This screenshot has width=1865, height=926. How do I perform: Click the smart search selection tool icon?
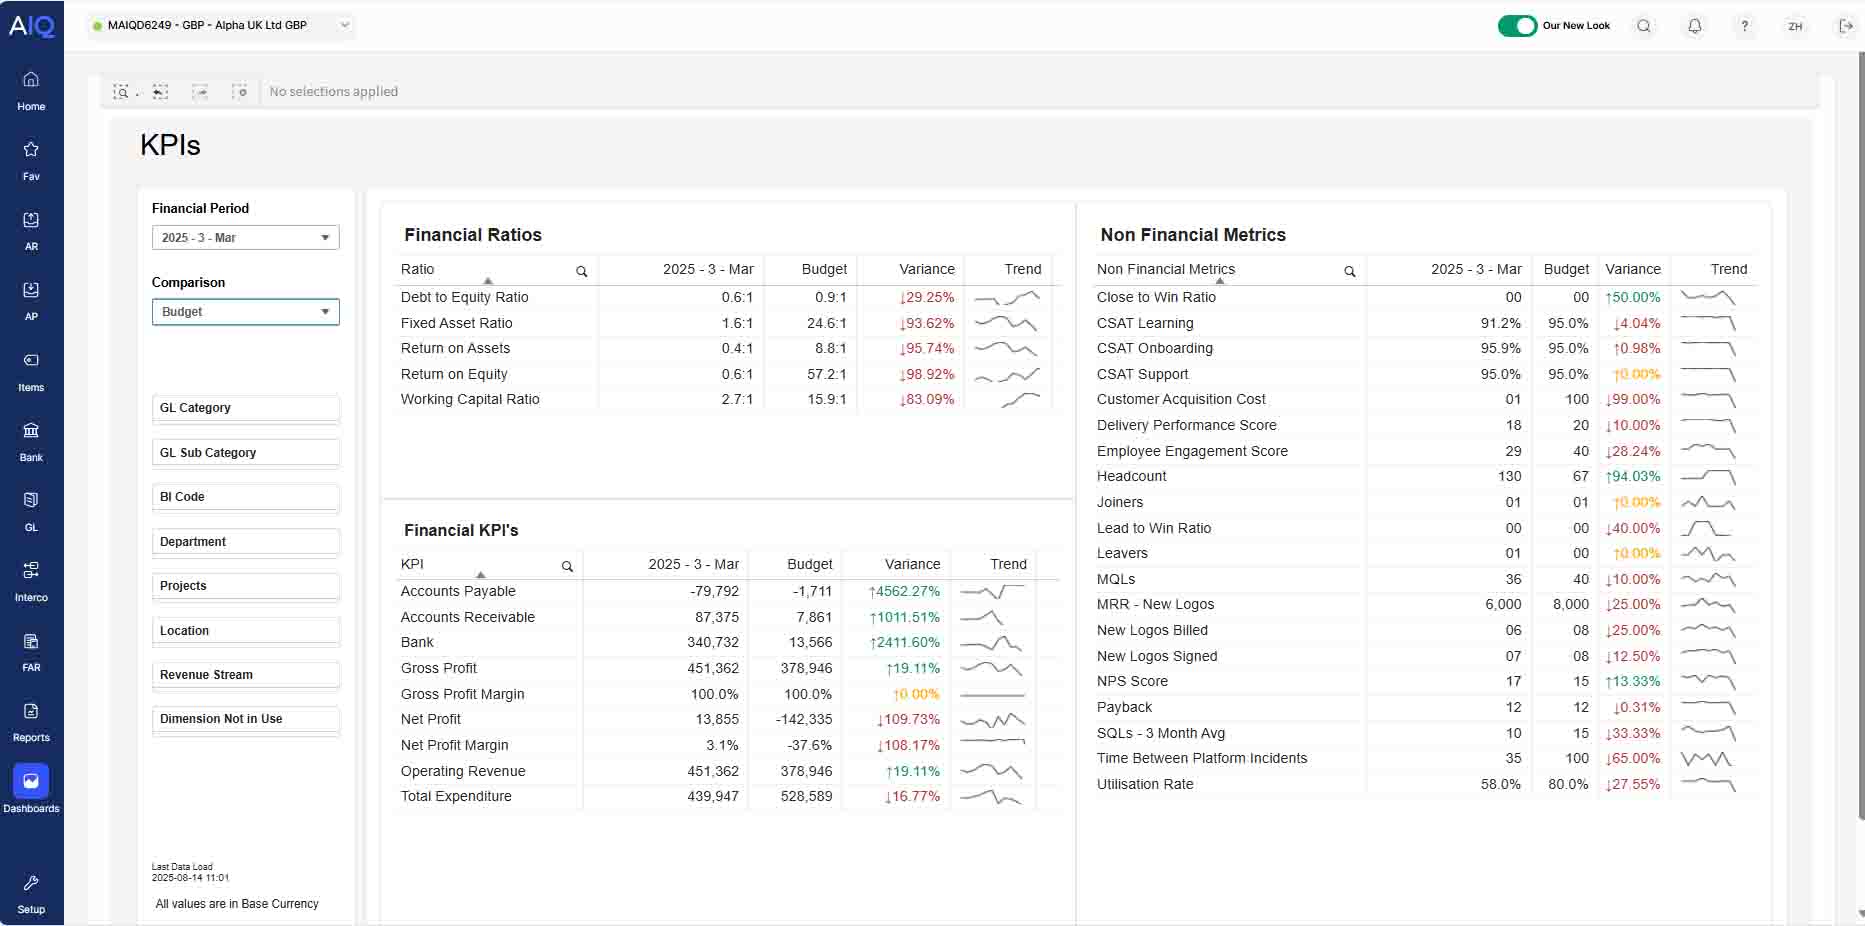coord(121,92)
